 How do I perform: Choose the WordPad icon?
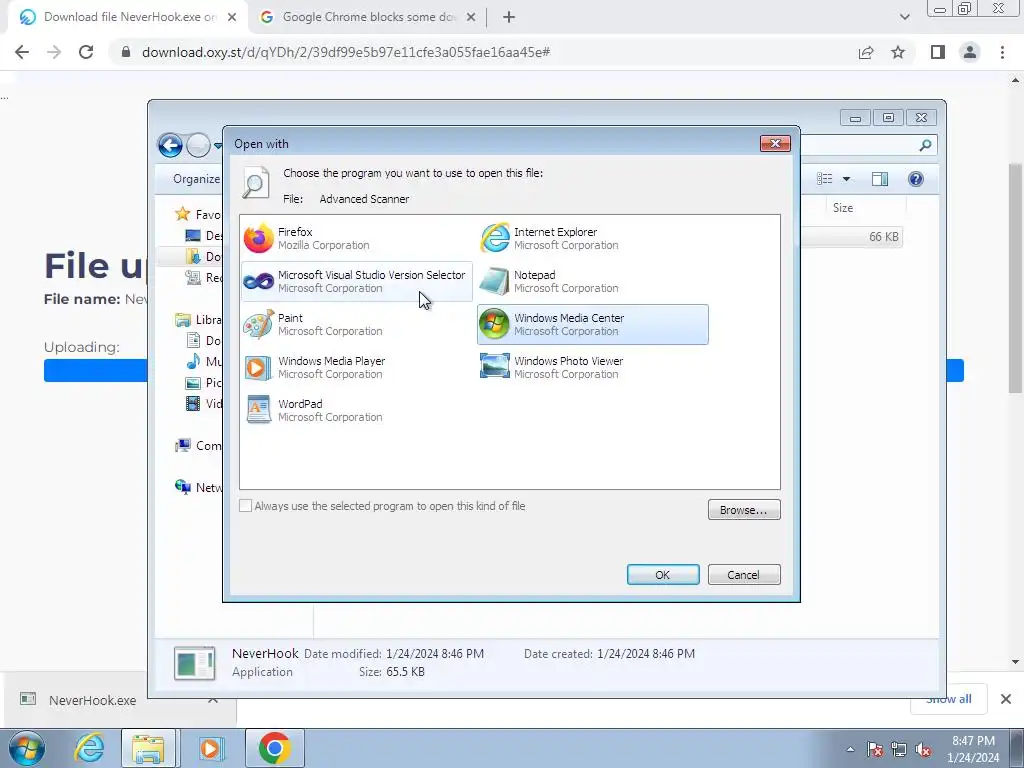click(x=259, y=409)
